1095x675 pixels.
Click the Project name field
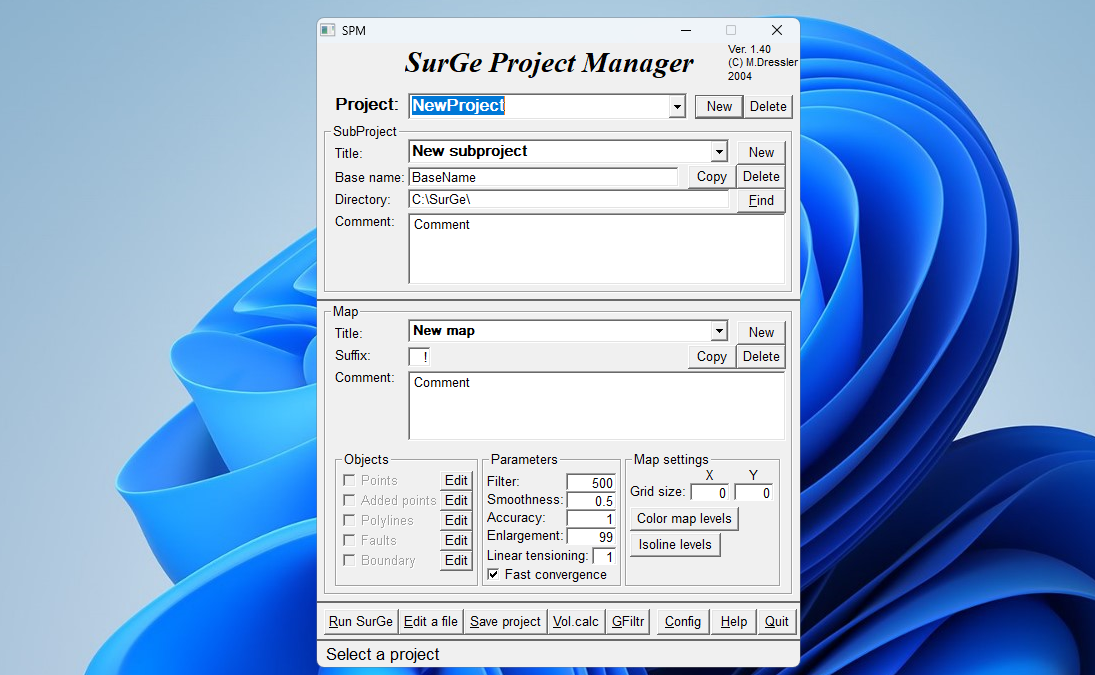539,106
